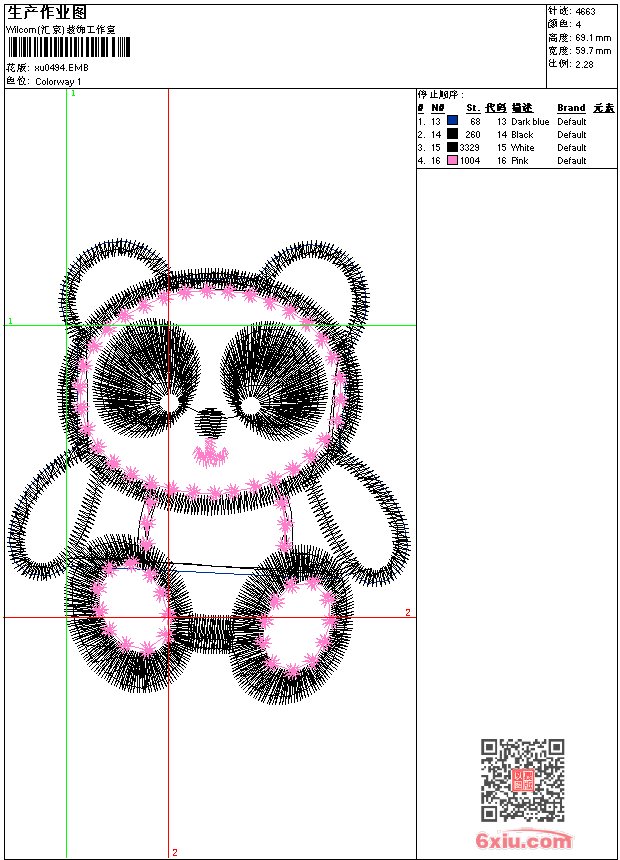Click the panda's black nose
This screenshot has height=860, width=620.
[209, 422]
